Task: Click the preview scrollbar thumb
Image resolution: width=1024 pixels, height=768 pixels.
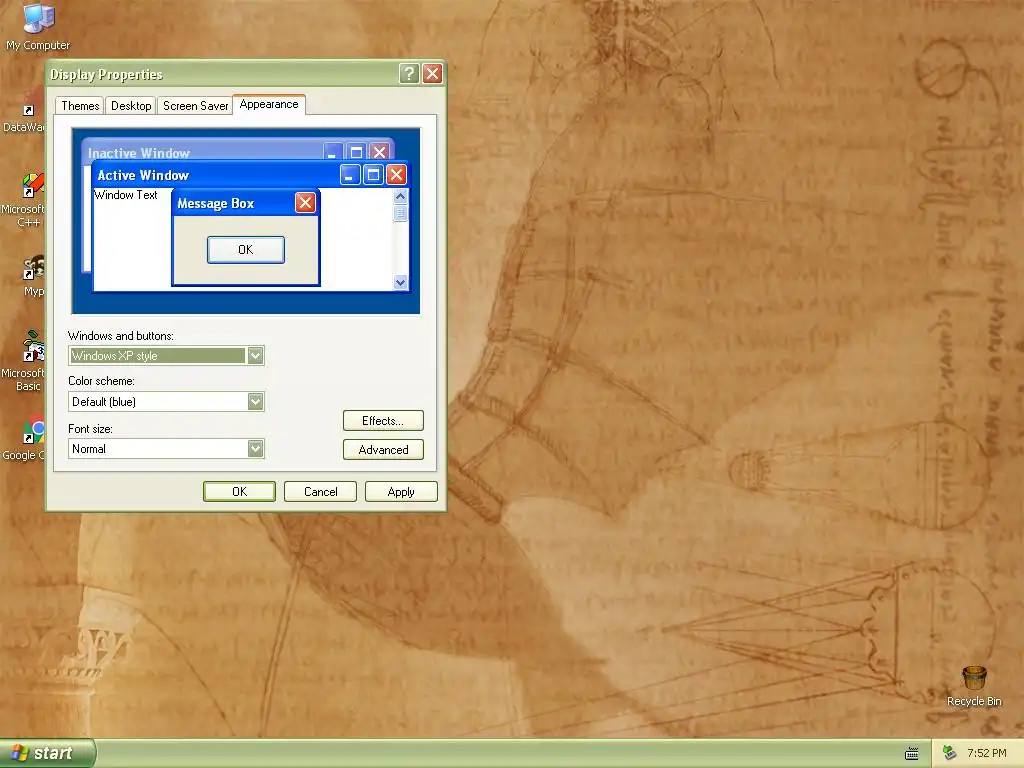Action: [x=400, y=213]
